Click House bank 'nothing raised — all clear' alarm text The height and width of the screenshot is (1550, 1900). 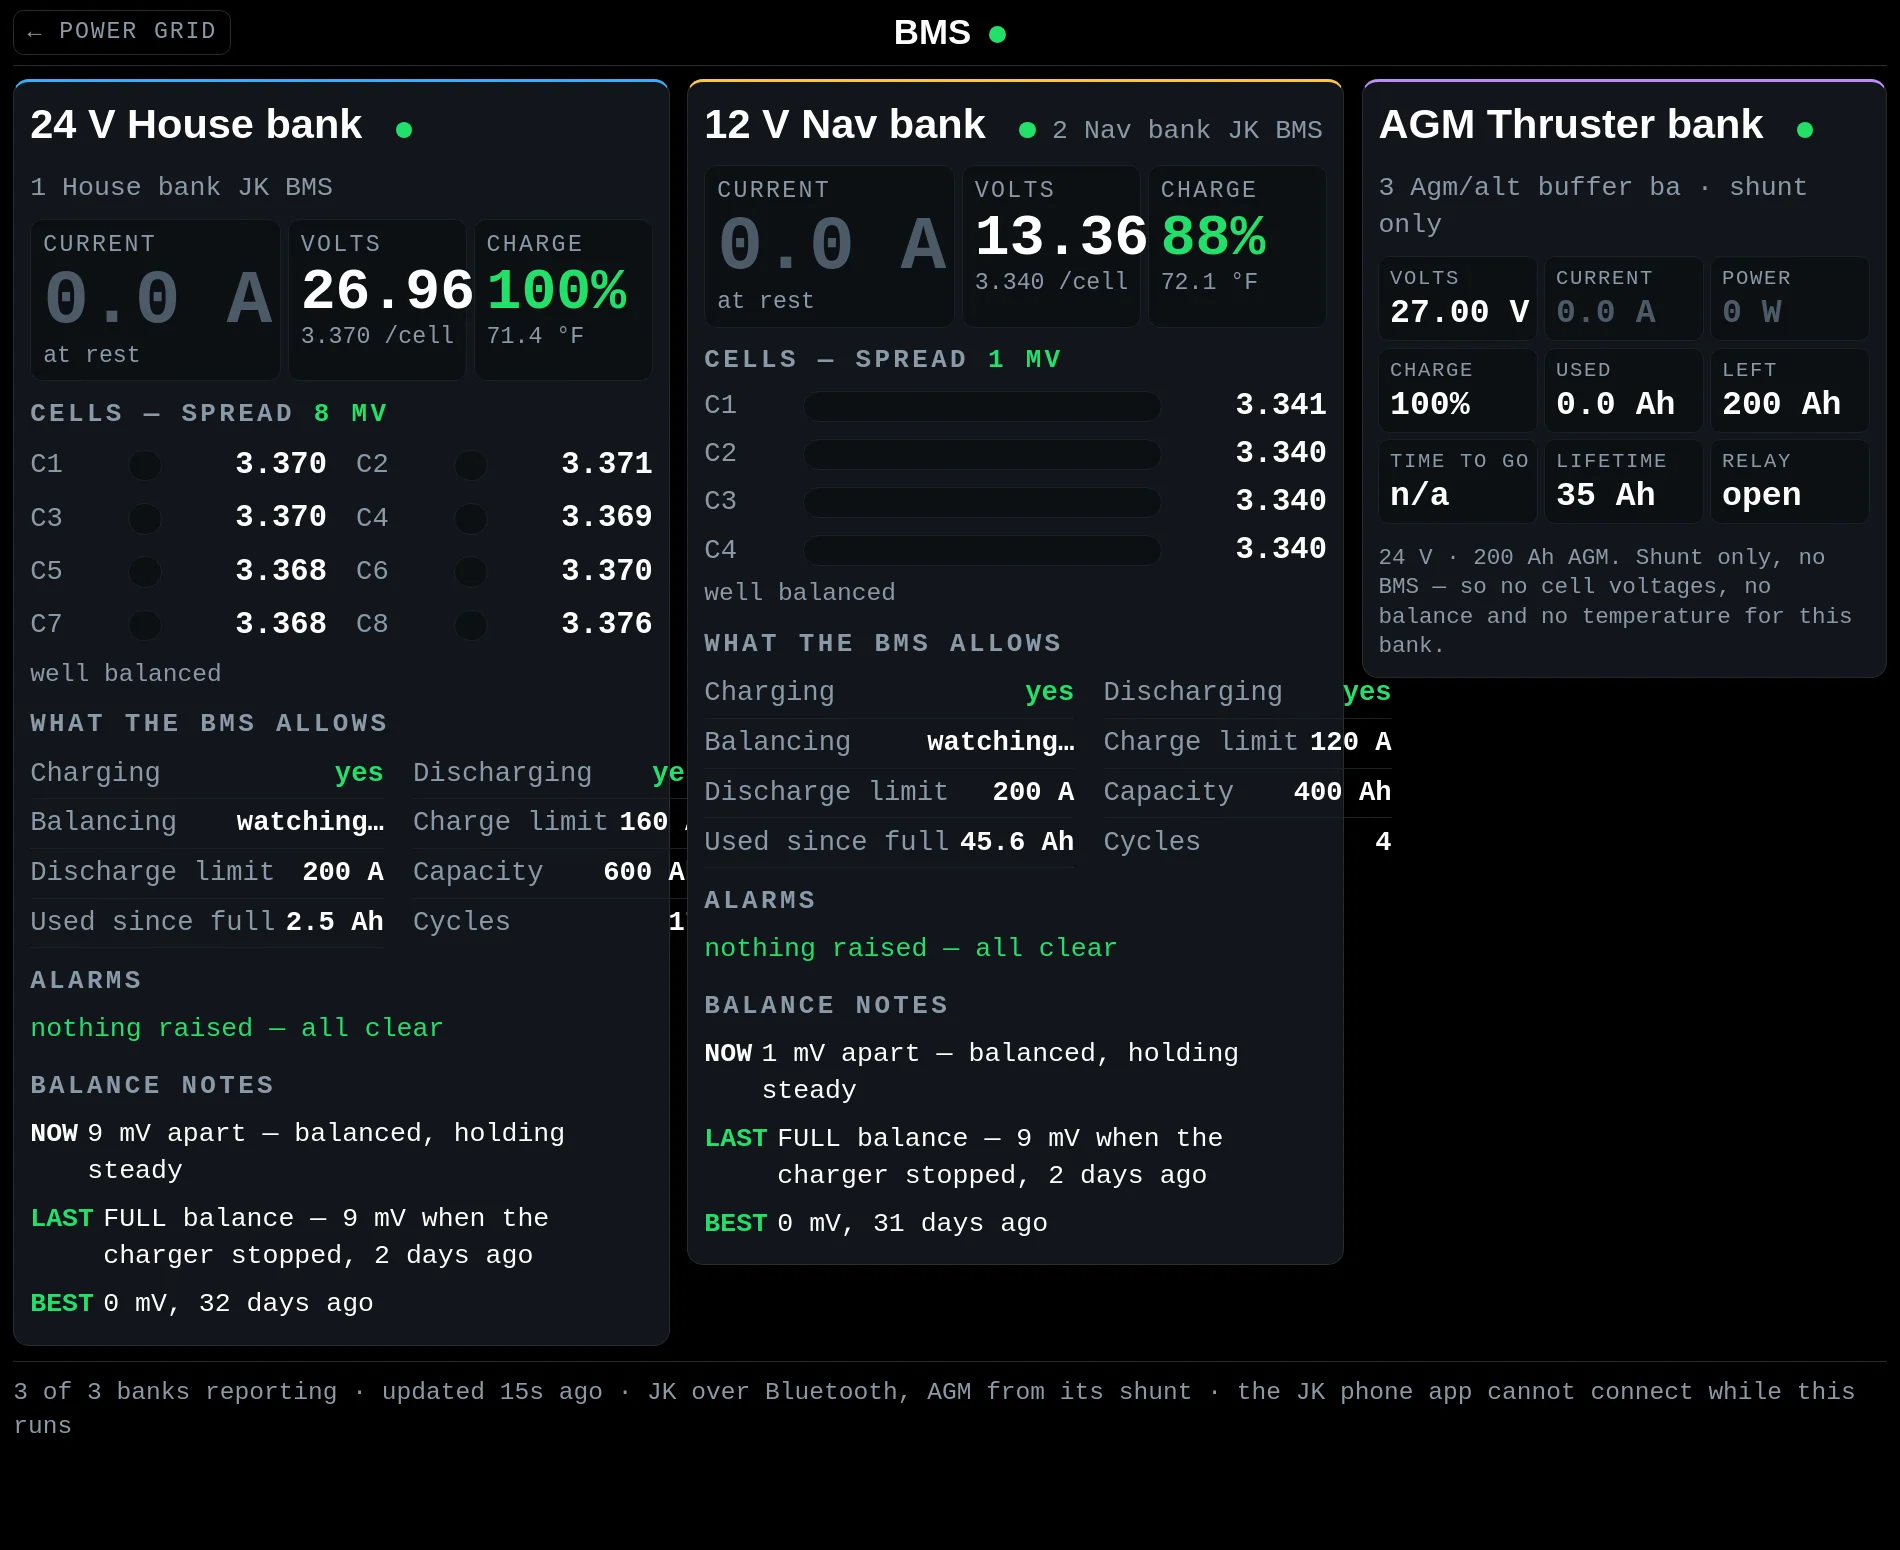237,1028
